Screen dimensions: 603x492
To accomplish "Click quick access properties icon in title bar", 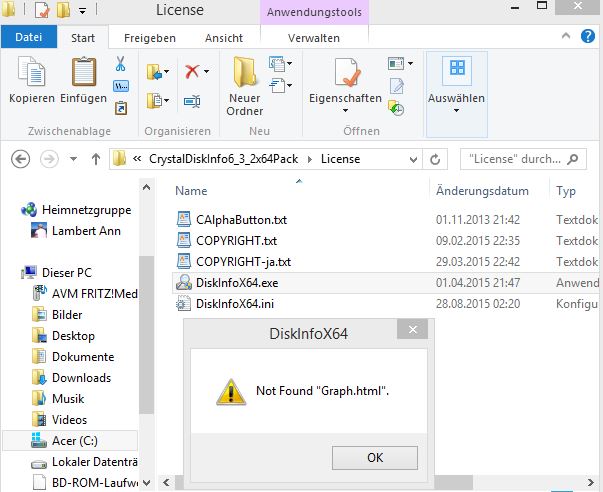I will 42,10.
